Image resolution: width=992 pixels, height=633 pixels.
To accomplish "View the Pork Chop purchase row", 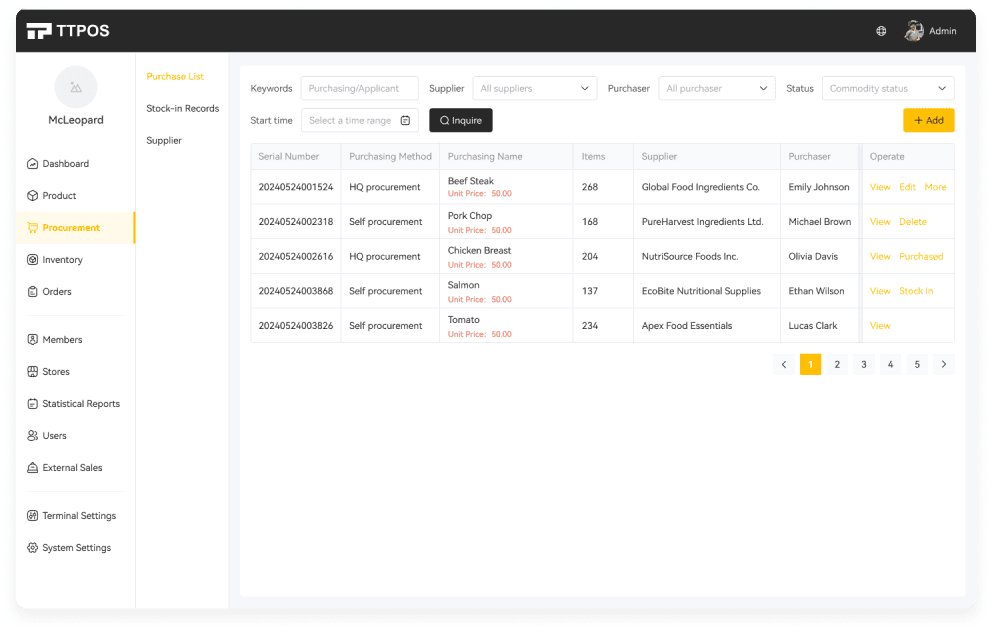I will pyautogui.click(x=880, y=222).
